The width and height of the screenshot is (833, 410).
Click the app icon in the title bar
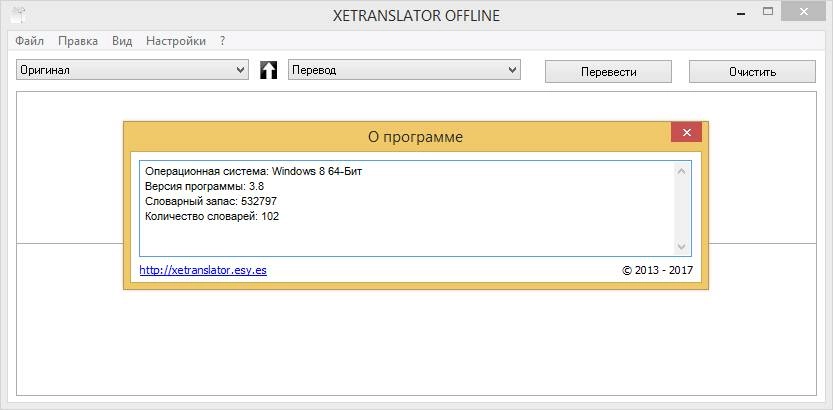[19, 14]
